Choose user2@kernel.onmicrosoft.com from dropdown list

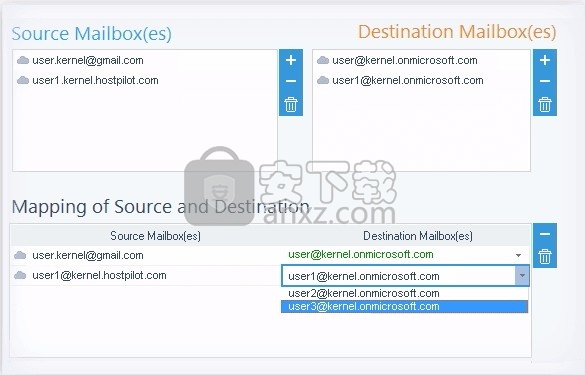coord(404,293)
